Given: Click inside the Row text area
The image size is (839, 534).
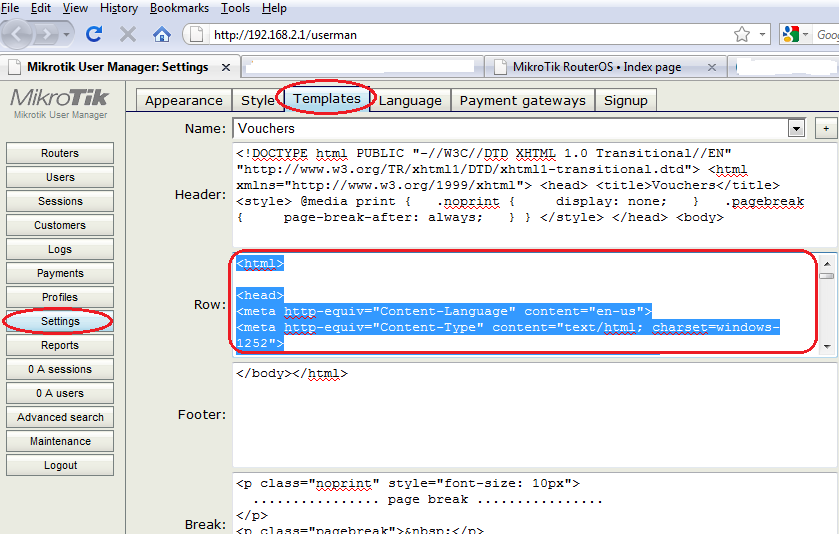Looking at the screenshot, I should tap(524, 304).
